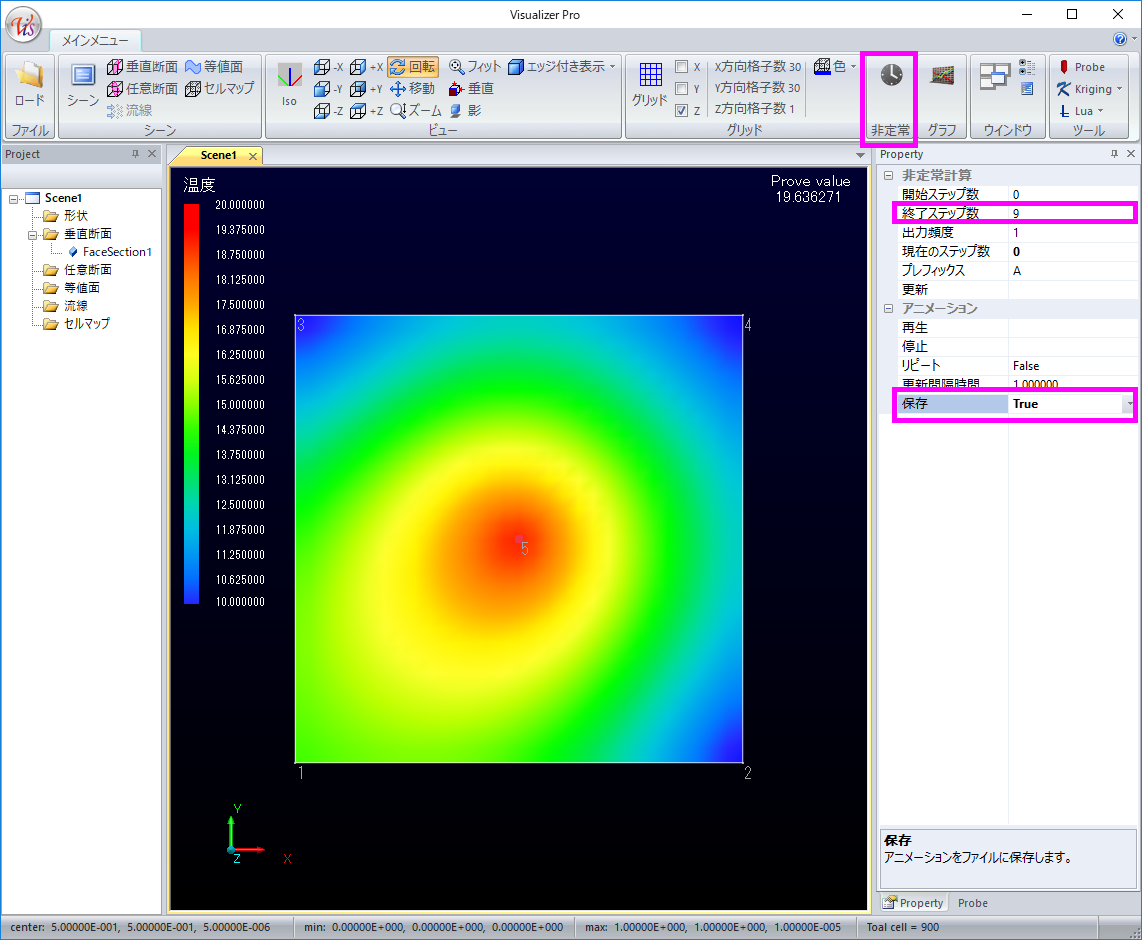Click the グラフ (Graph) icon
1142x940 pixels.
[x=941, y=77]
